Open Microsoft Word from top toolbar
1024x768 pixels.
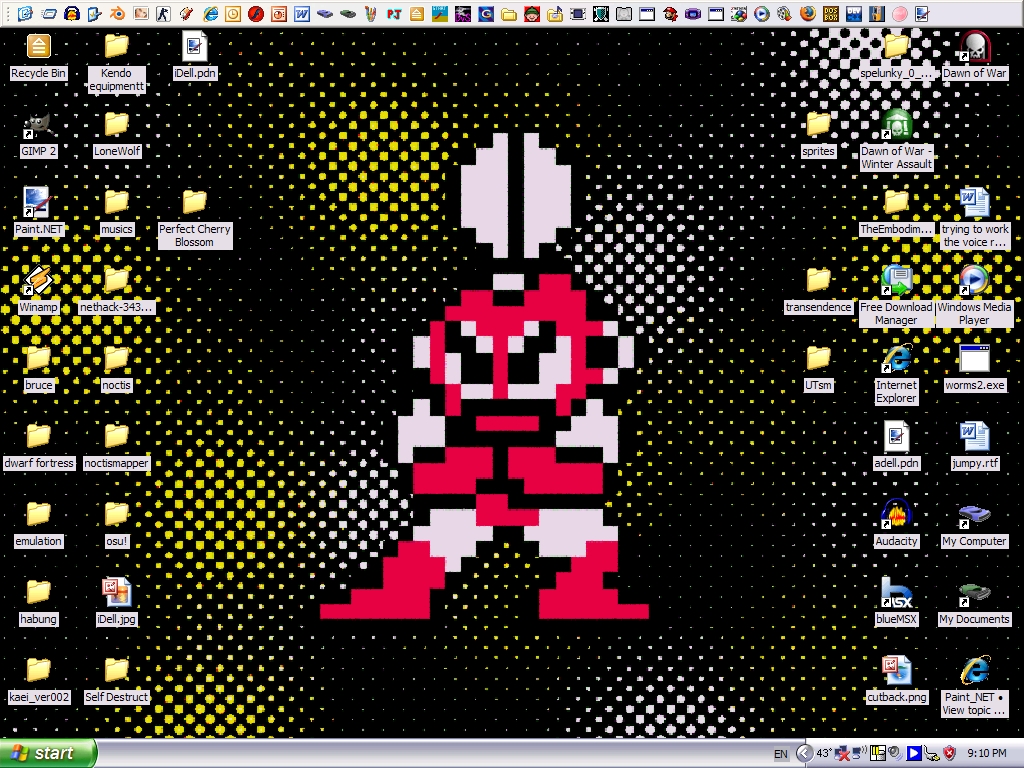(302, 13)
